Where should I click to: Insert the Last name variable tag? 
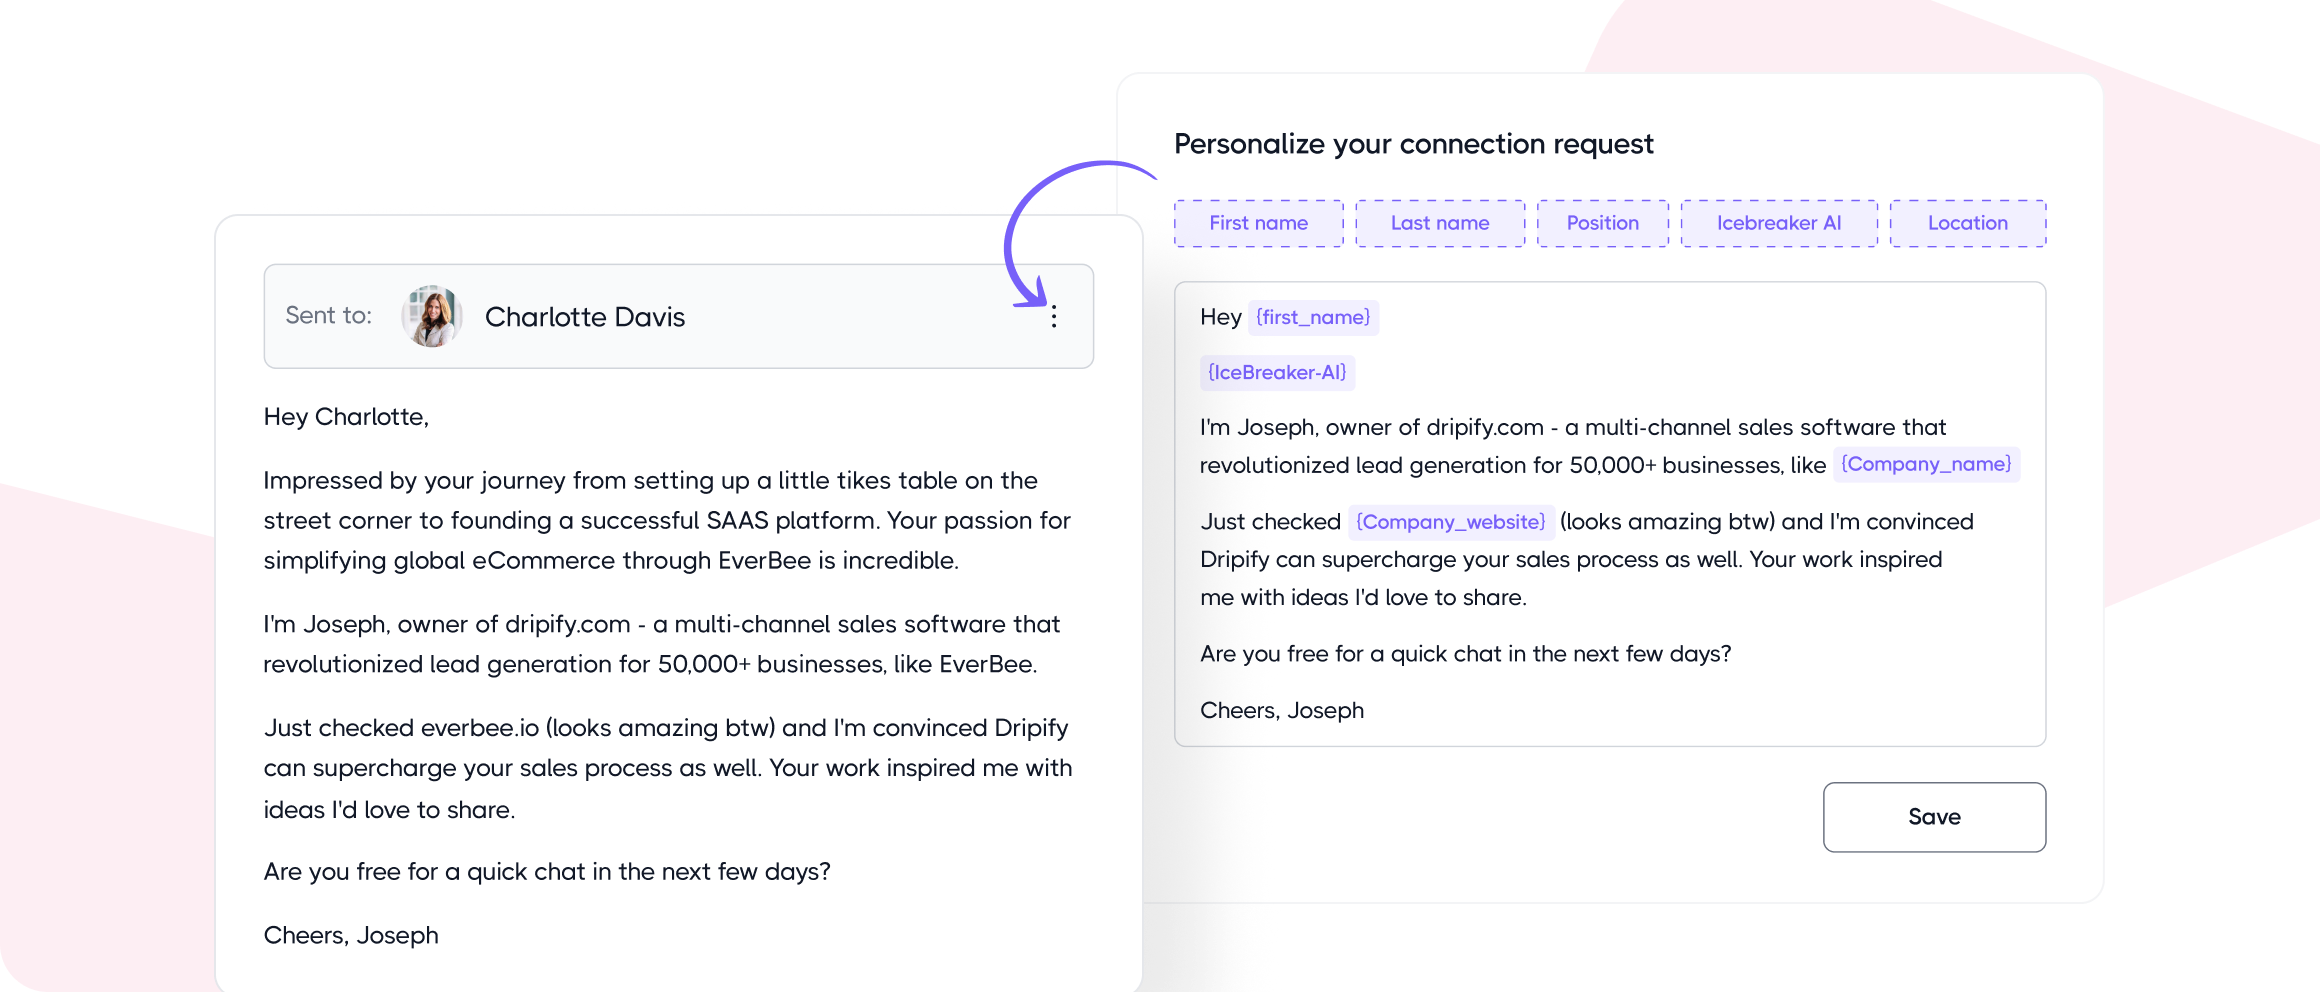1439,223
